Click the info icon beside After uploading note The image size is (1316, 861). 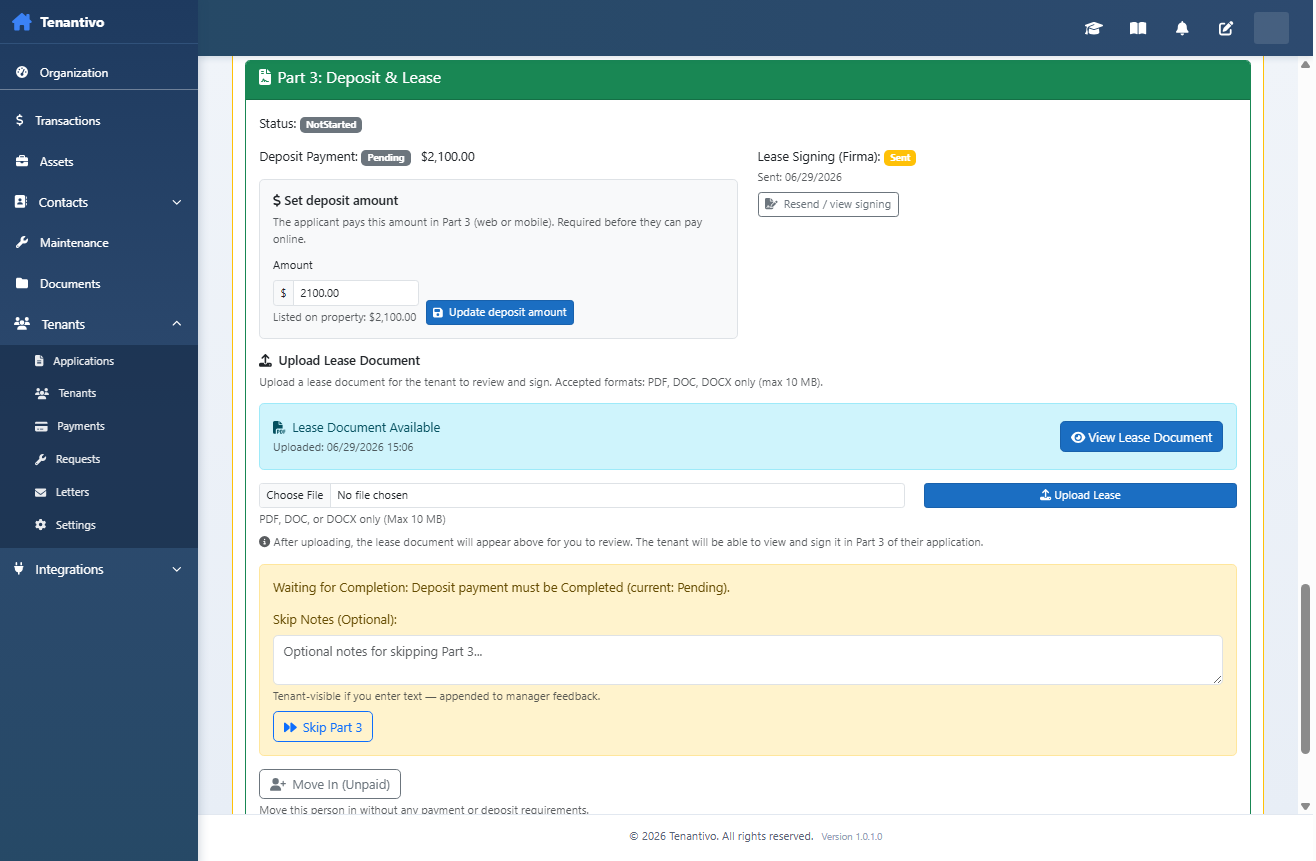(265, 542)
